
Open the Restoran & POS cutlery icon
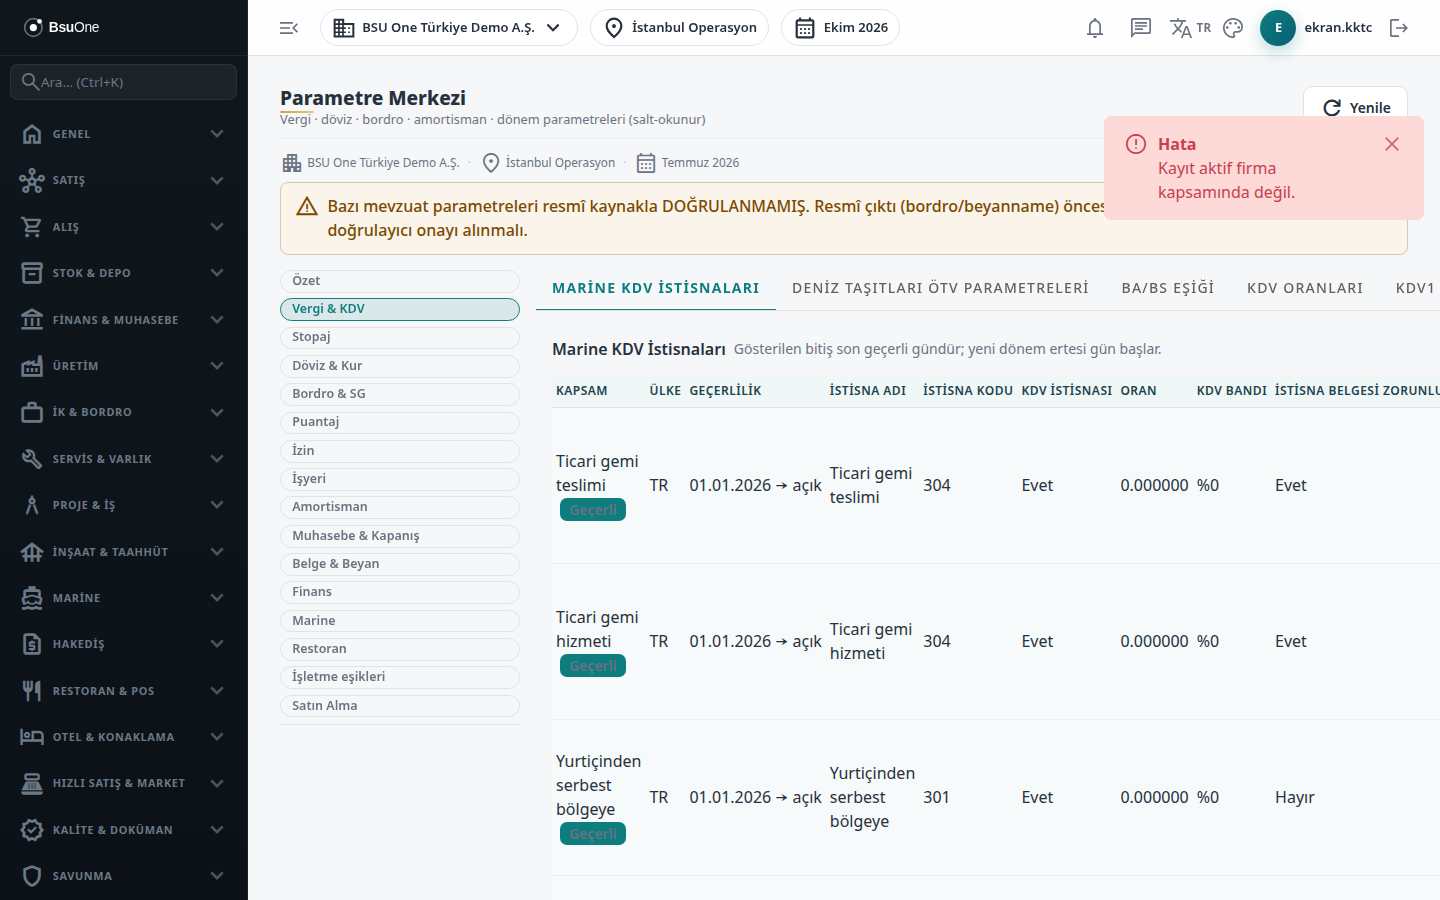(32, 691)
